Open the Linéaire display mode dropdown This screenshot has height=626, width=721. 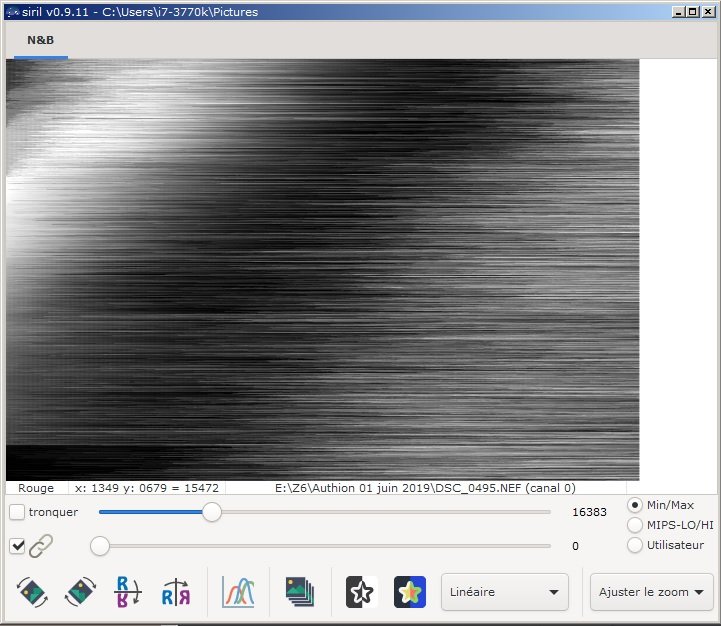(x=505, y=592)
